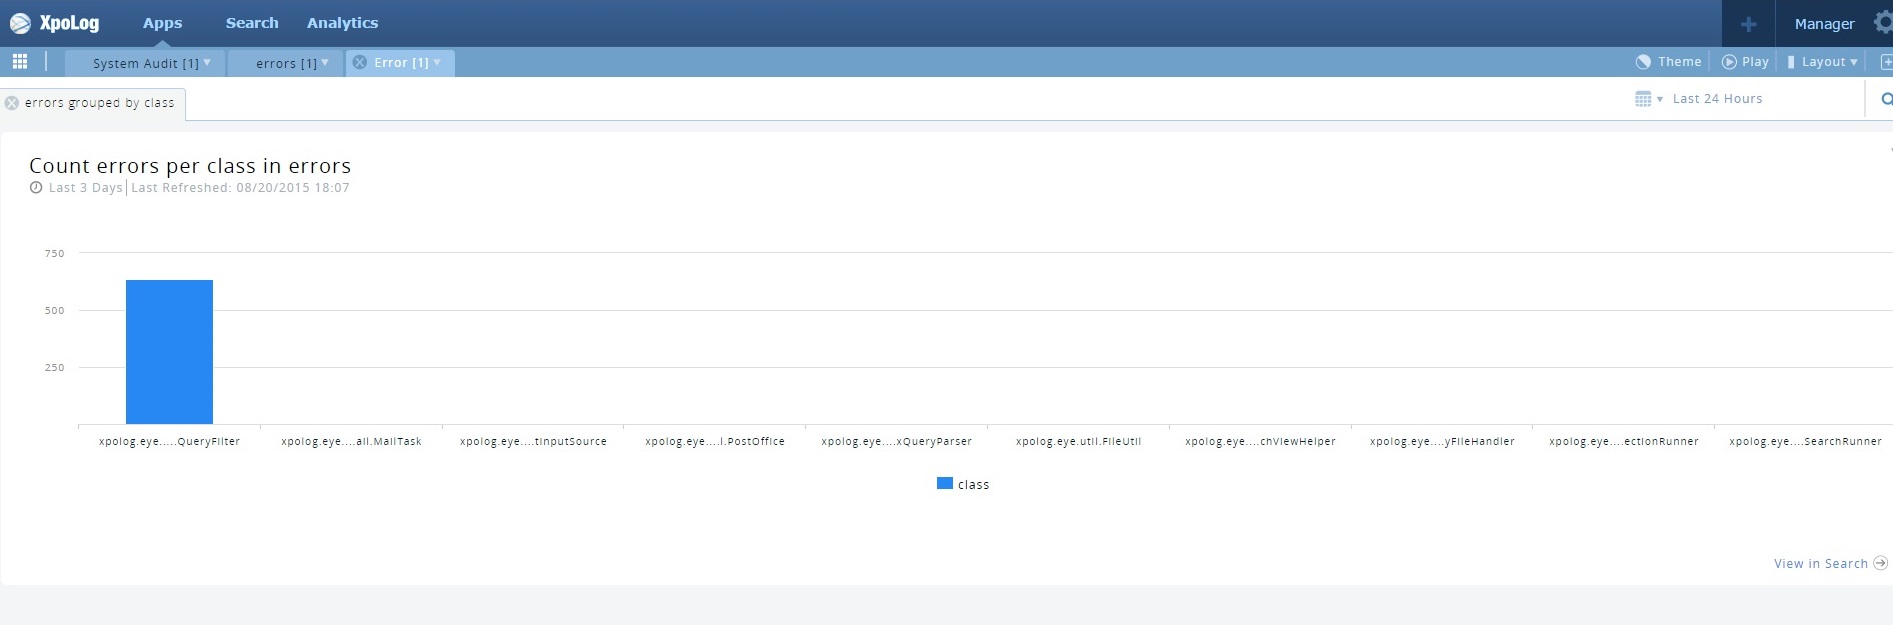Open the Apps menu

pyautogui.click(x=162, y=23)
